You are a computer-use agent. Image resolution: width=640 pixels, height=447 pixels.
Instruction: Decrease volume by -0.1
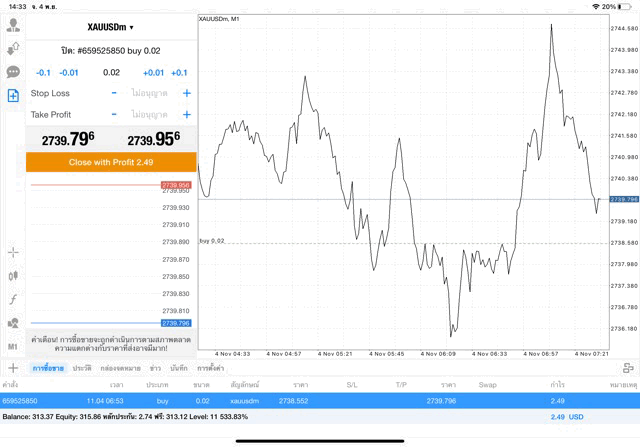(x=43, y=73)
